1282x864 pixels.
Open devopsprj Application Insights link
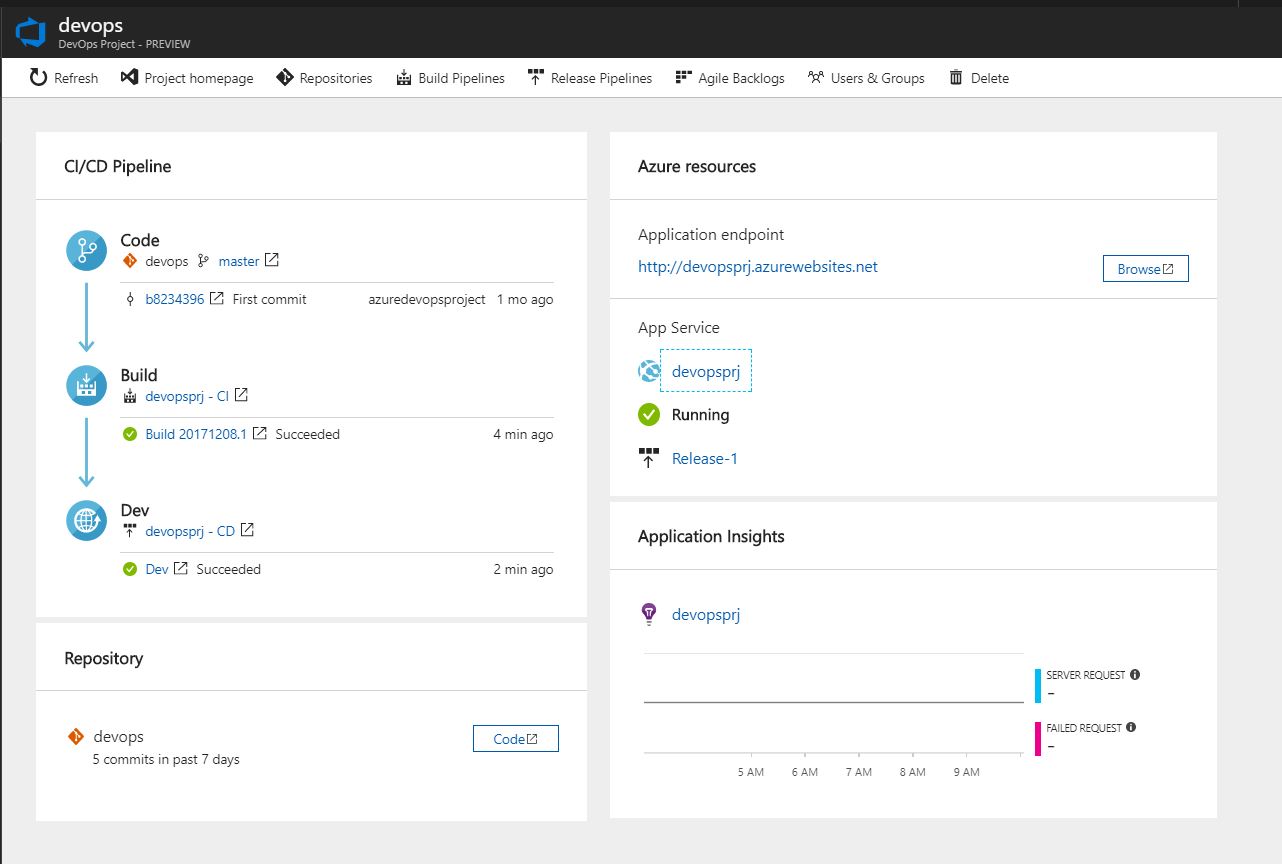coord(706,615)
